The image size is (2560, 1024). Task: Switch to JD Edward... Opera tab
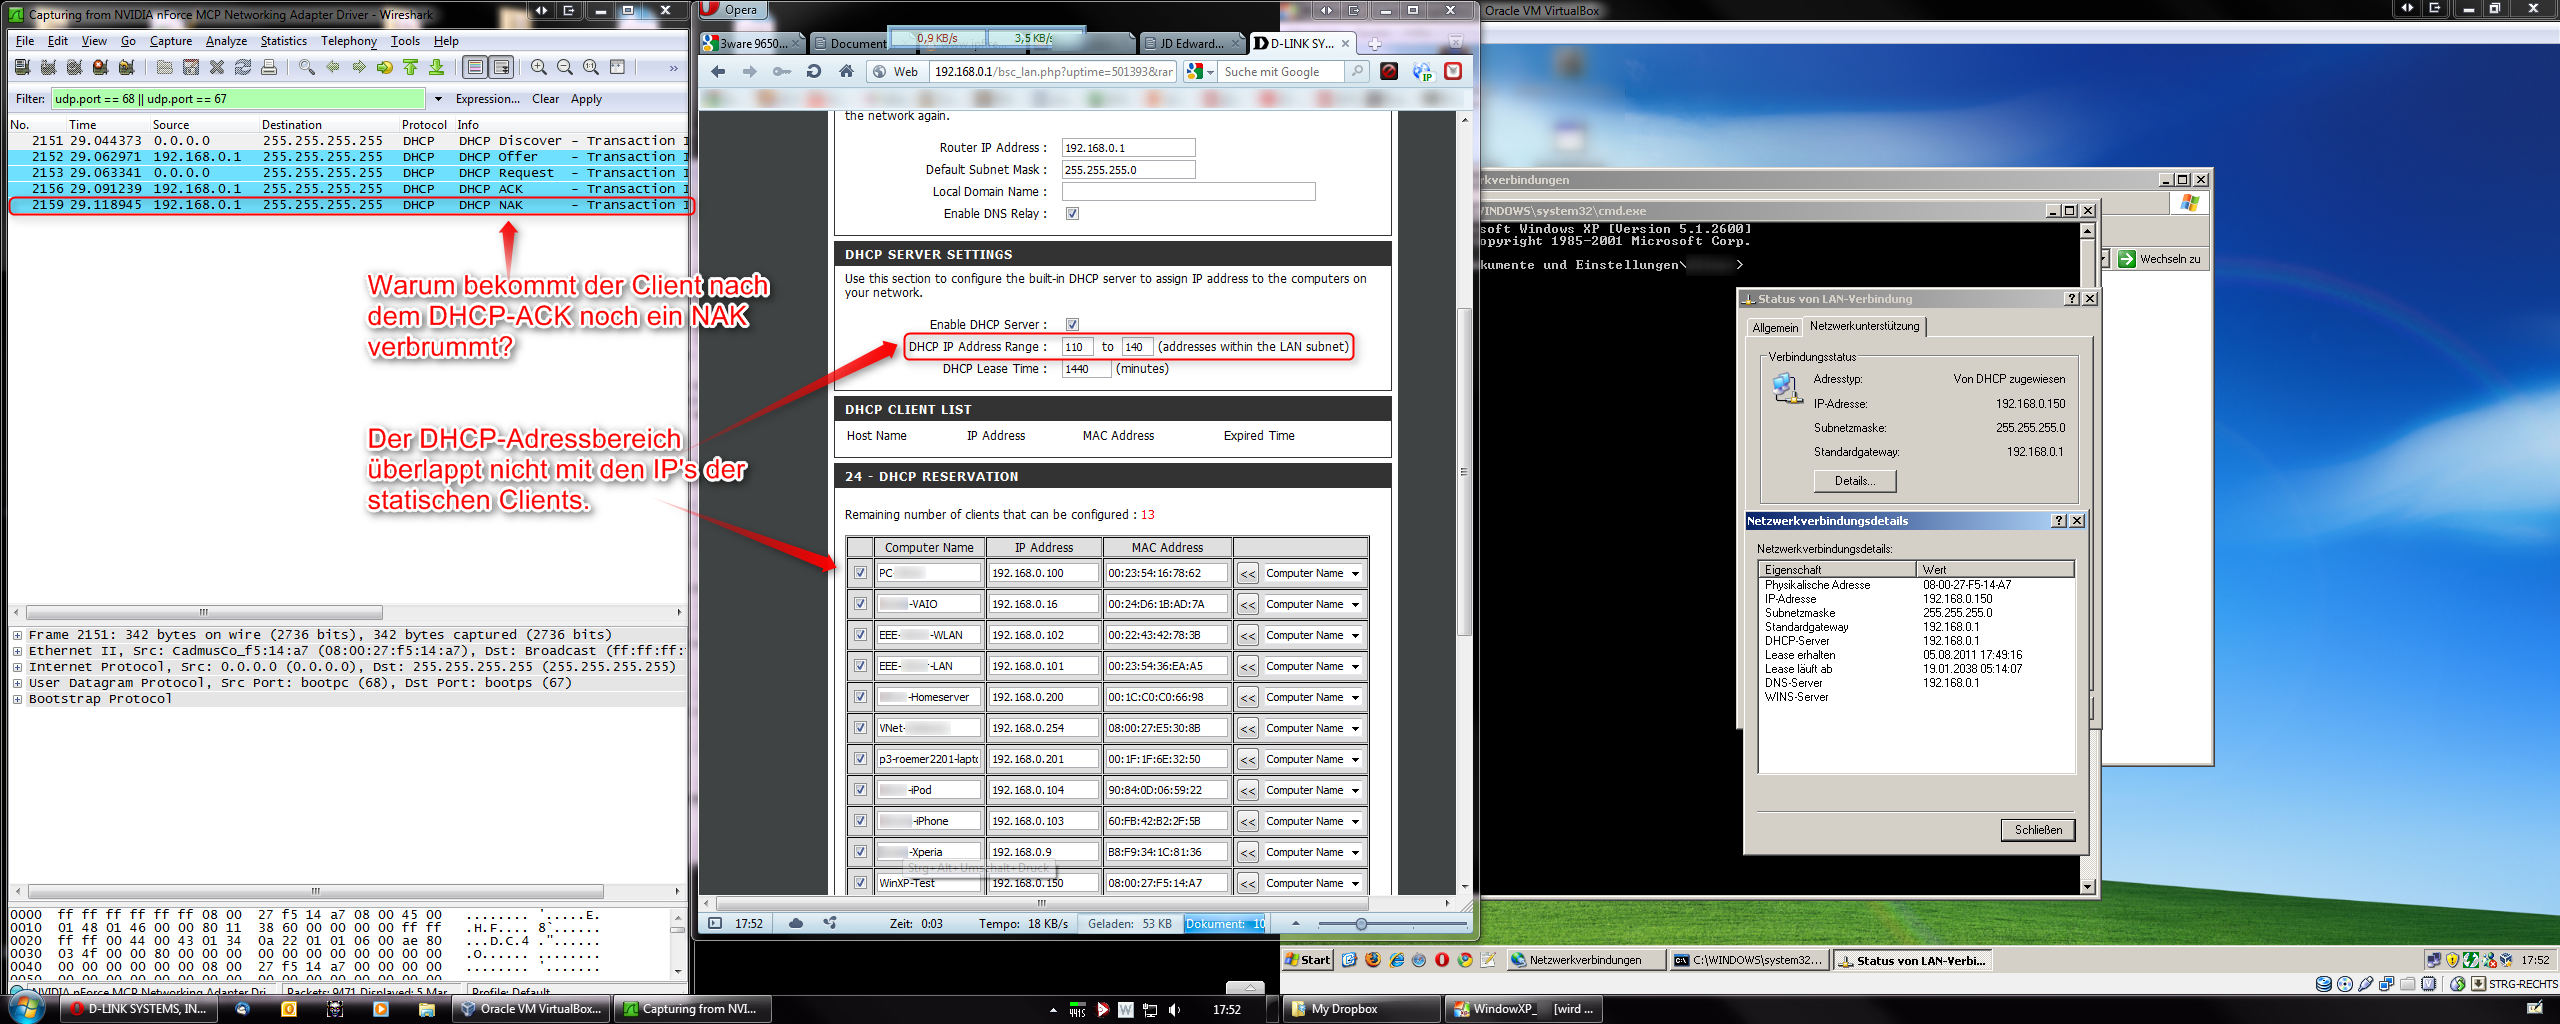point(1192,43)
